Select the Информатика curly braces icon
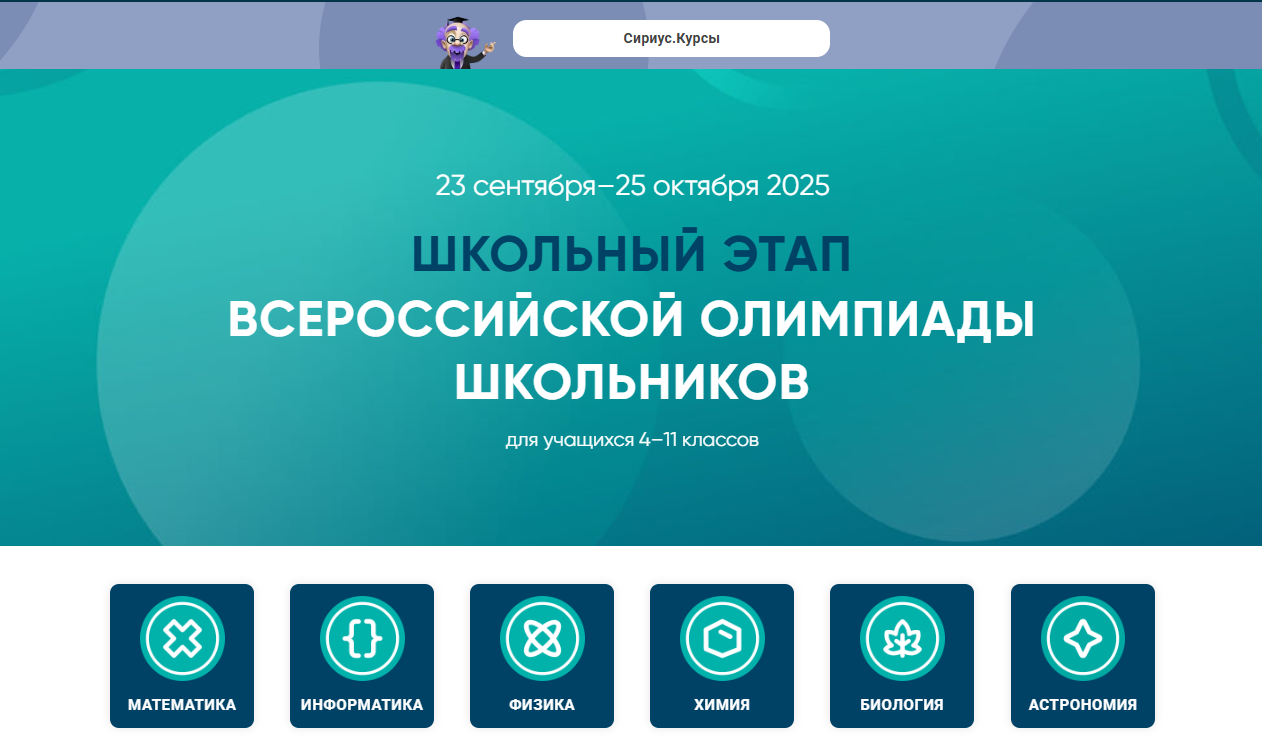 point(362,638)
